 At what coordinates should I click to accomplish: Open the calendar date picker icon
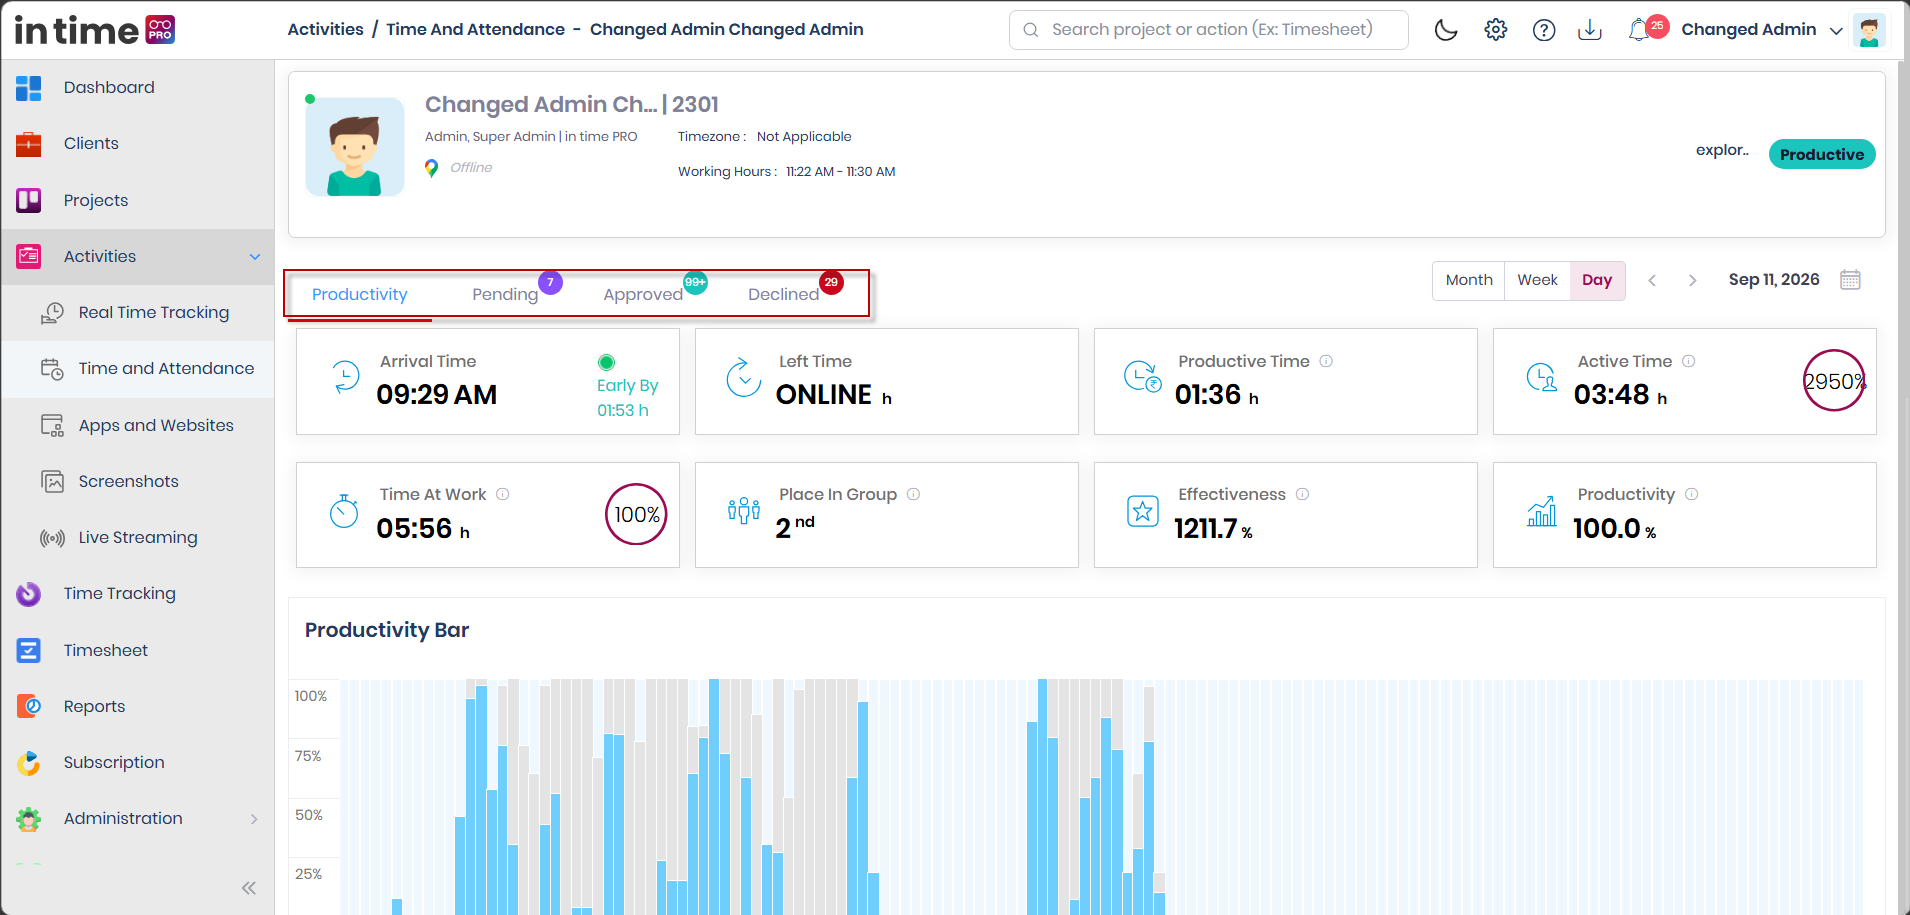(1850, 280)
